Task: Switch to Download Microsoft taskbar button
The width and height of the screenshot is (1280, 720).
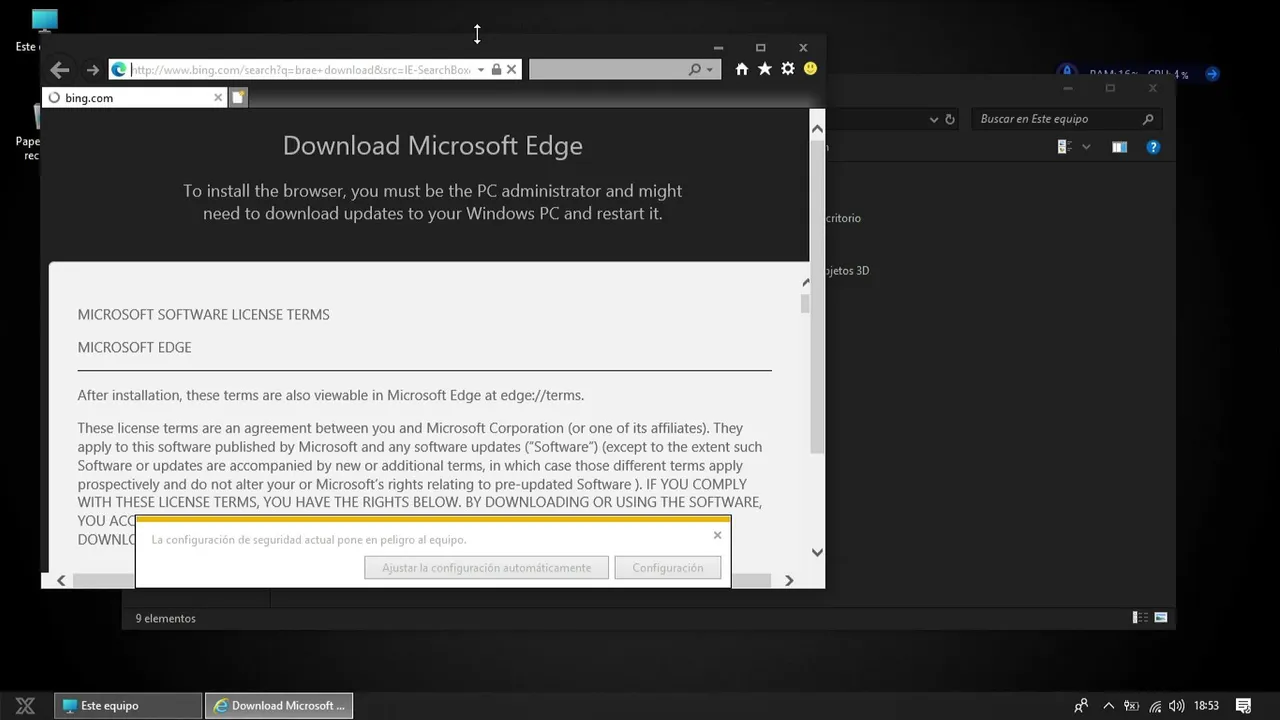Action: point(279,705)
